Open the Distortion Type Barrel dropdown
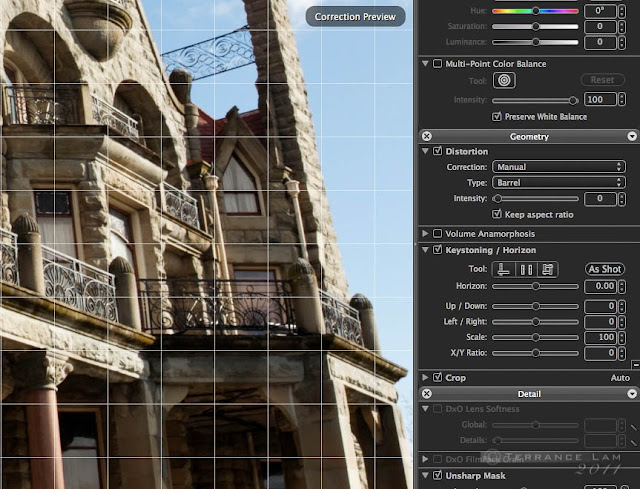 [x=558, y=183]
